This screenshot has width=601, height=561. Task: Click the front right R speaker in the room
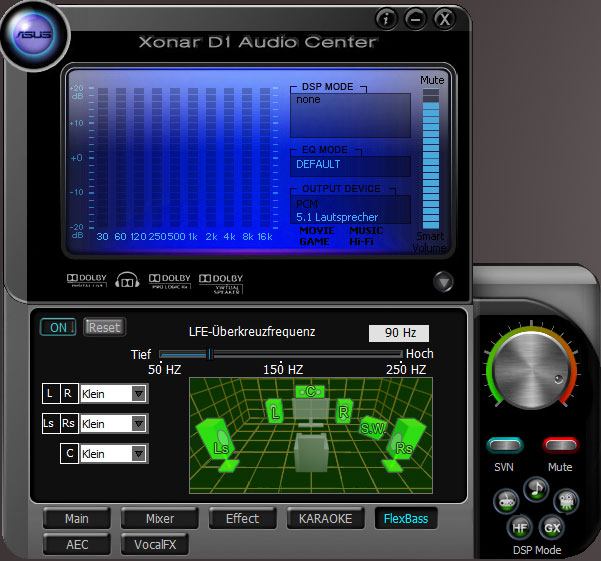343,411
